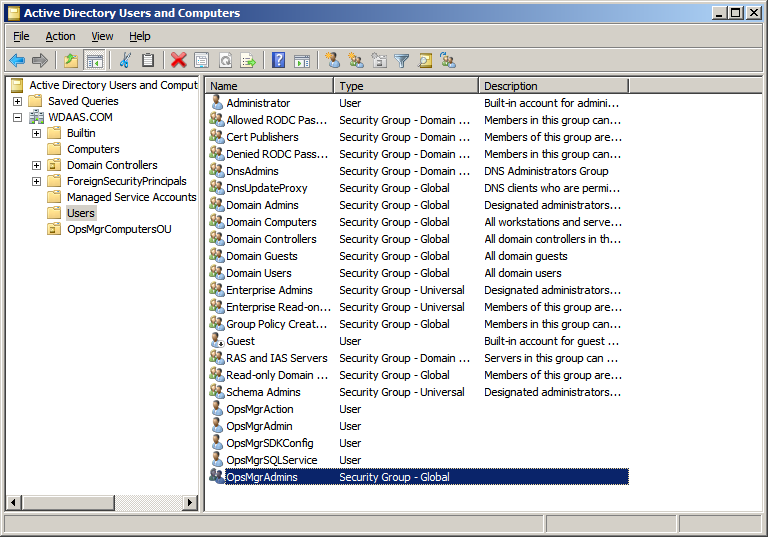Click the Forward arrow toolbar icon
The height and width of the screenshot is (537, 768).
click(x=40, y=61)
